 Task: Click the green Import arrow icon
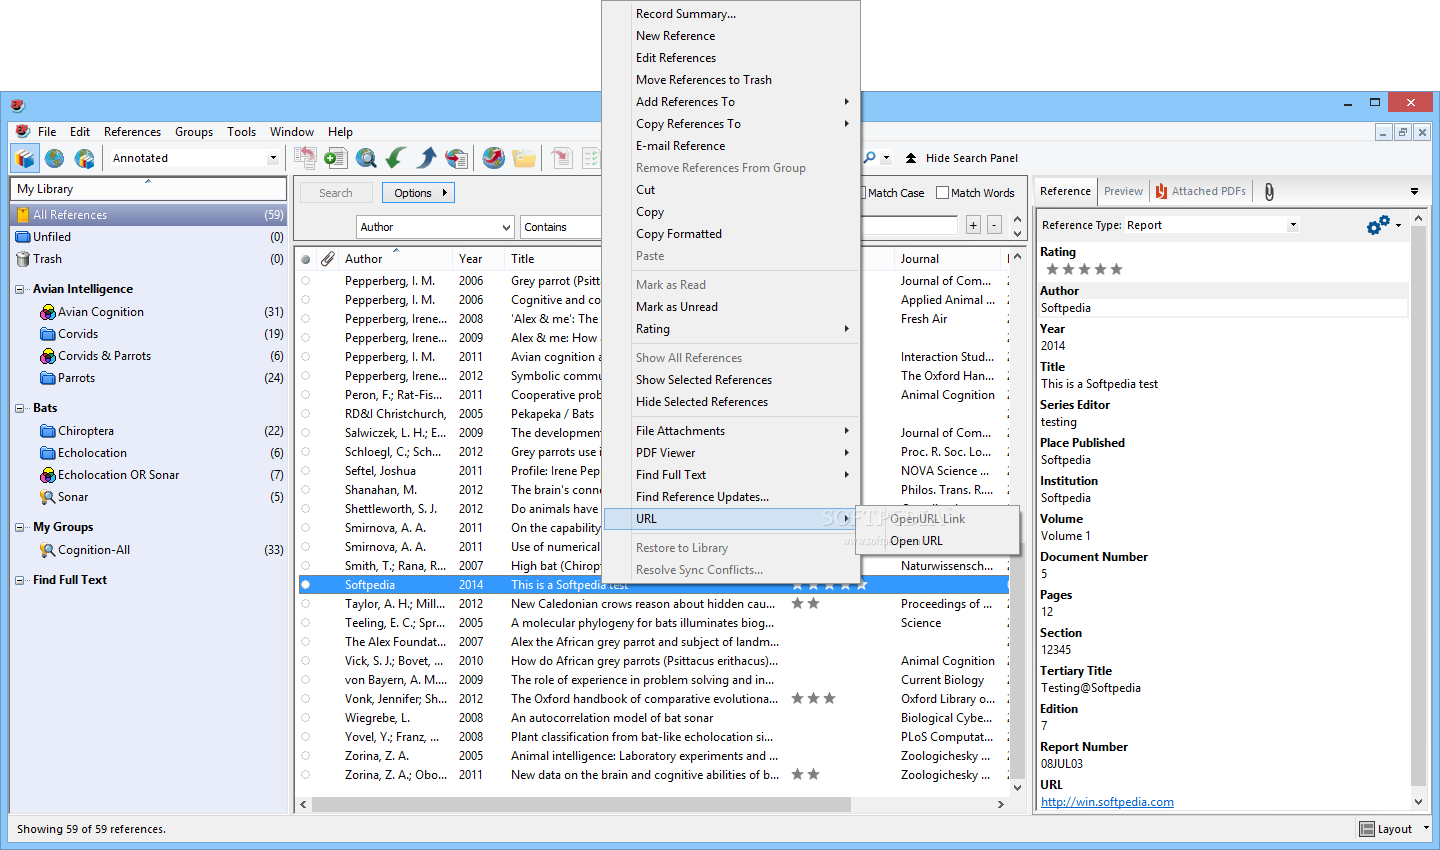[x=396, y=158]
